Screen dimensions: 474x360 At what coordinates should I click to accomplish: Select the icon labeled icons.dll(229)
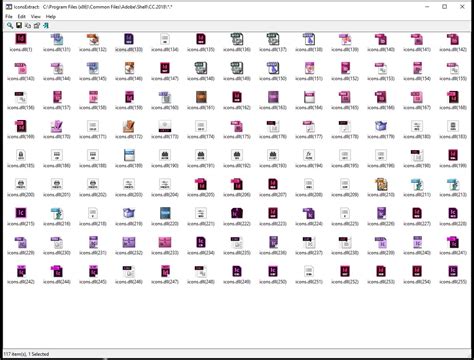tap(21, 242)
